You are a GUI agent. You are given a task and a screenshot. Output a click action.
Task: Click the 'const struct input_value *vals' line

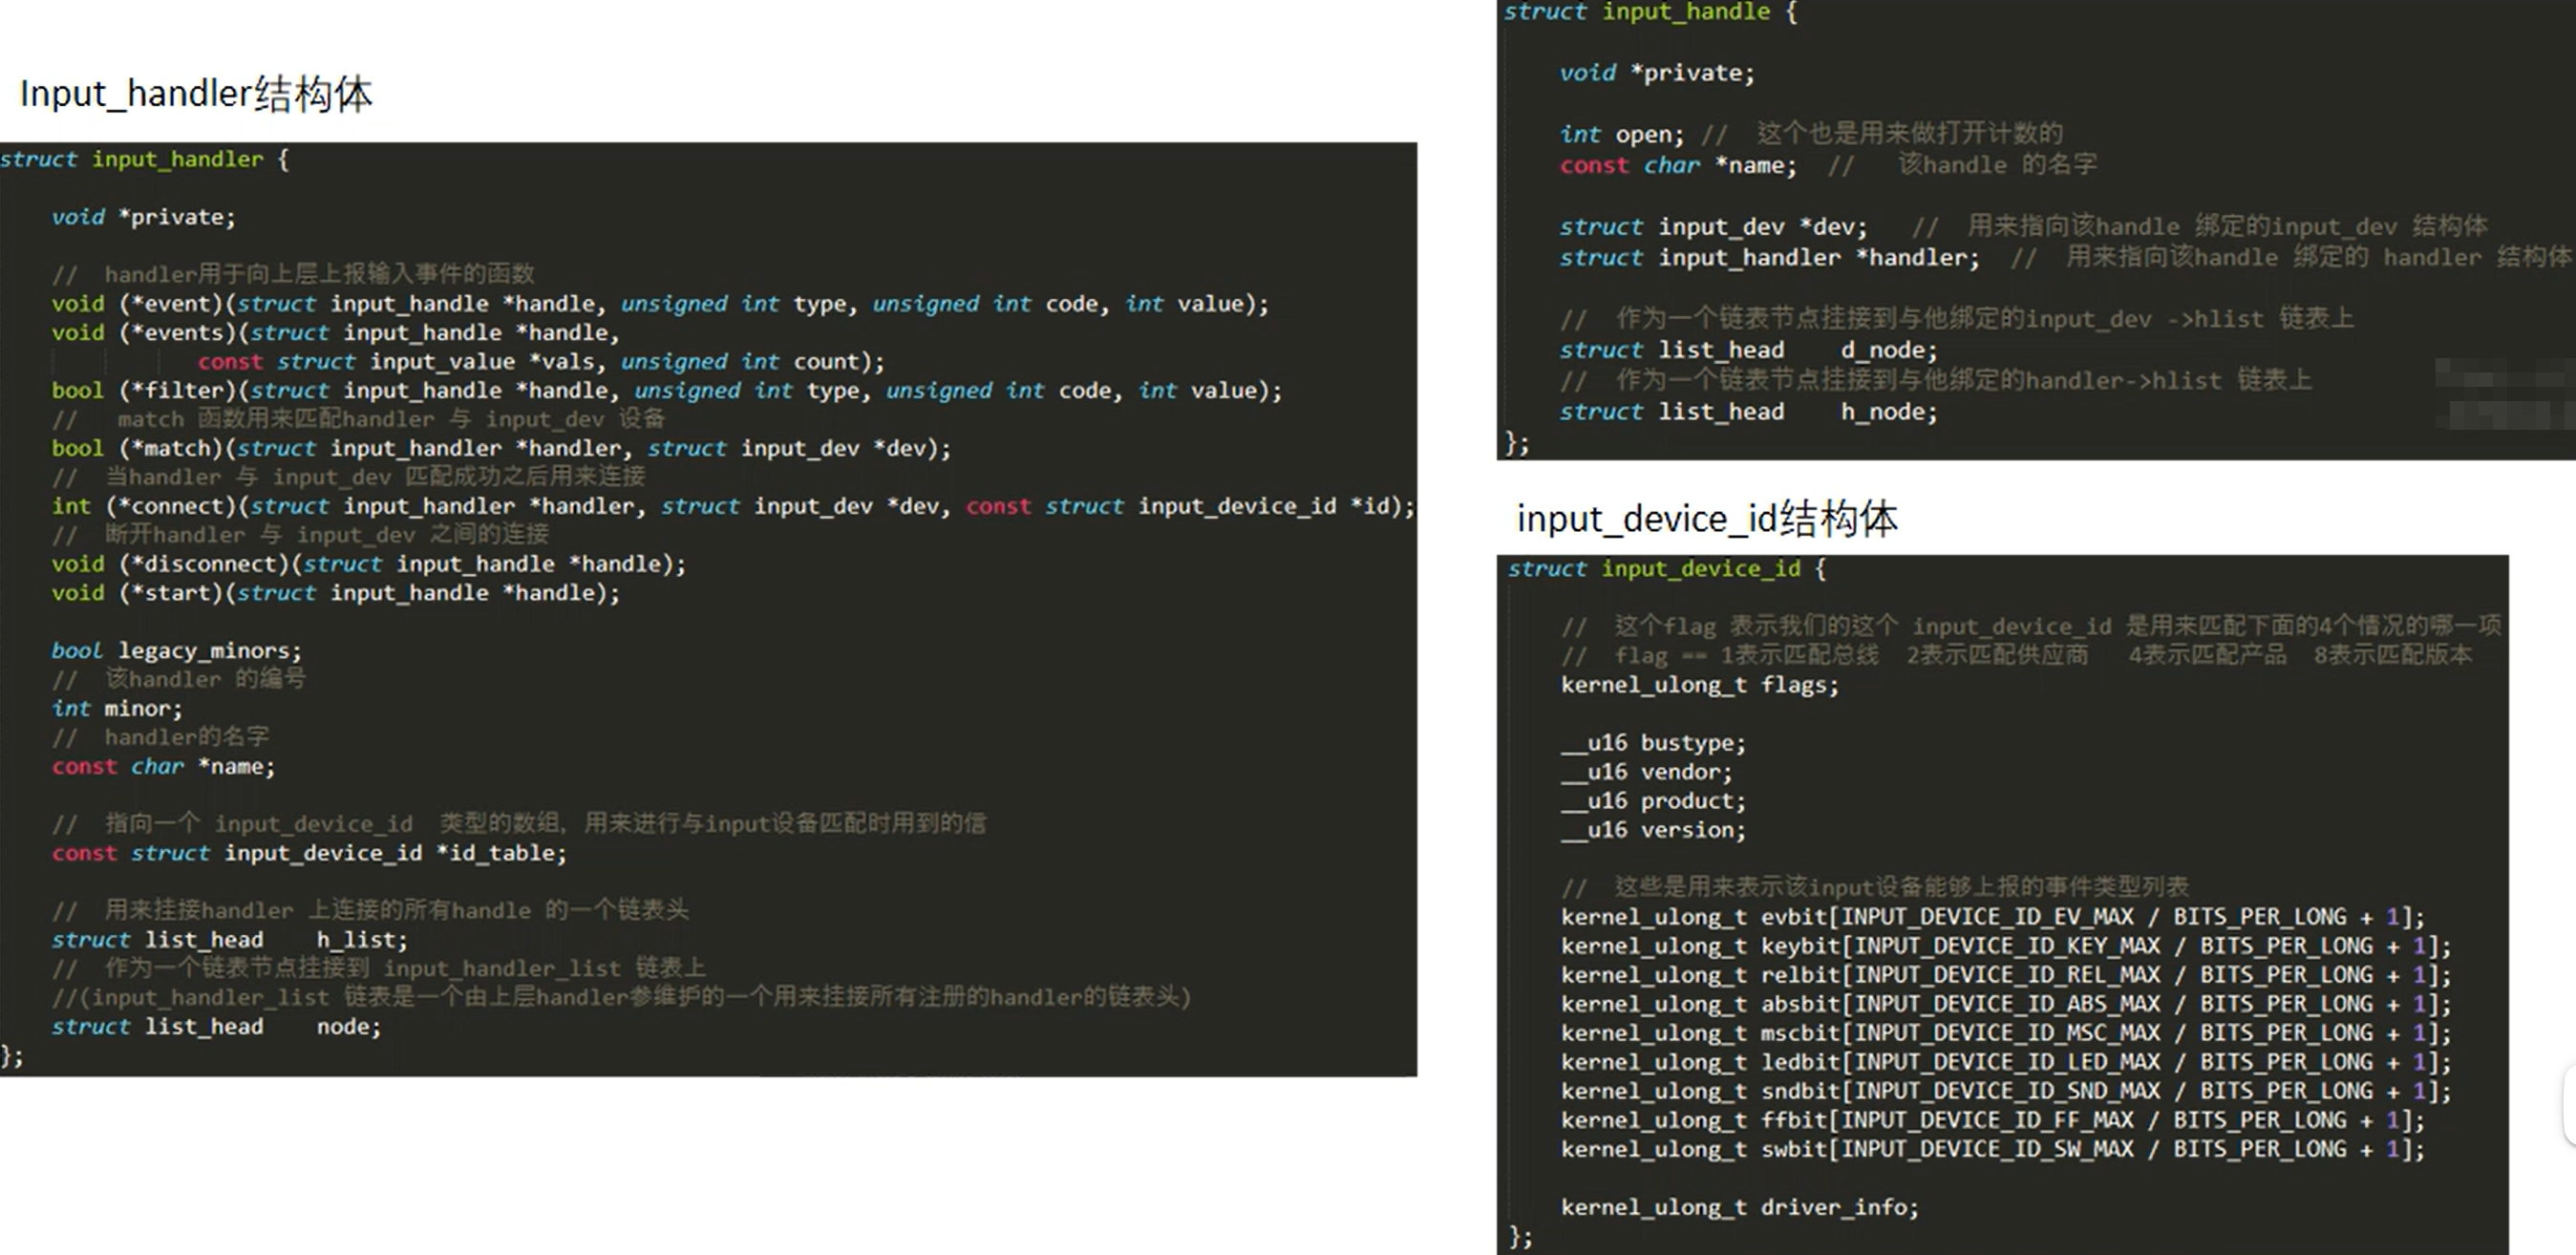click(541, 362)
